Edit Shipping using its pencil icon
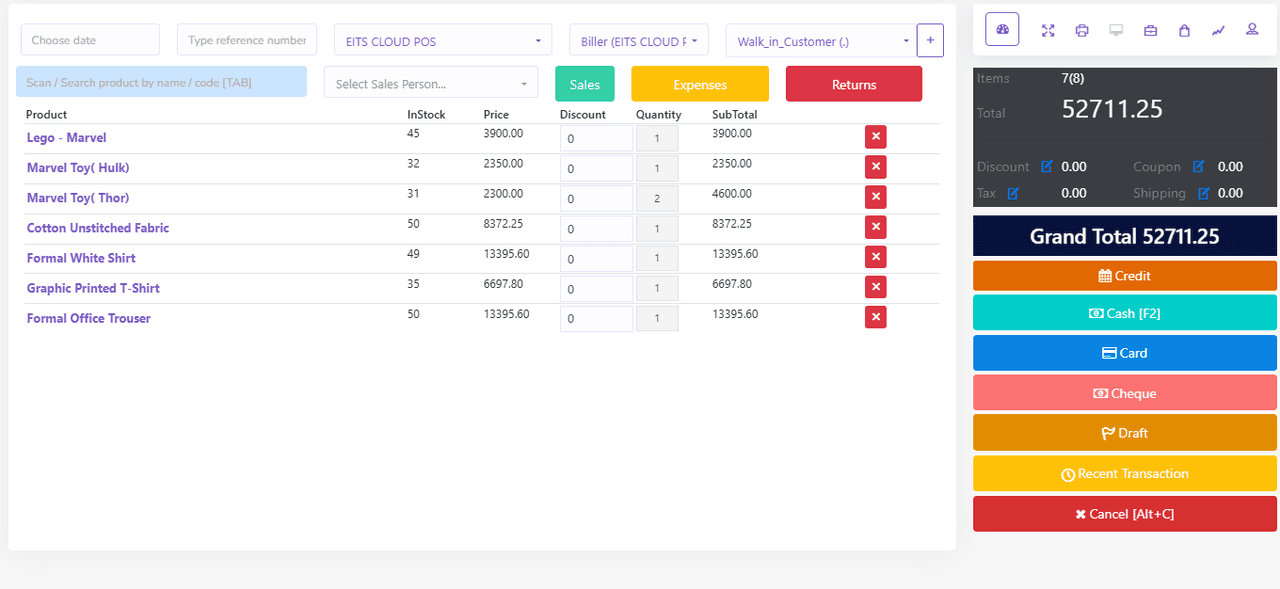This screenshot has width=1280, height=589. [x=1204, y=193]
